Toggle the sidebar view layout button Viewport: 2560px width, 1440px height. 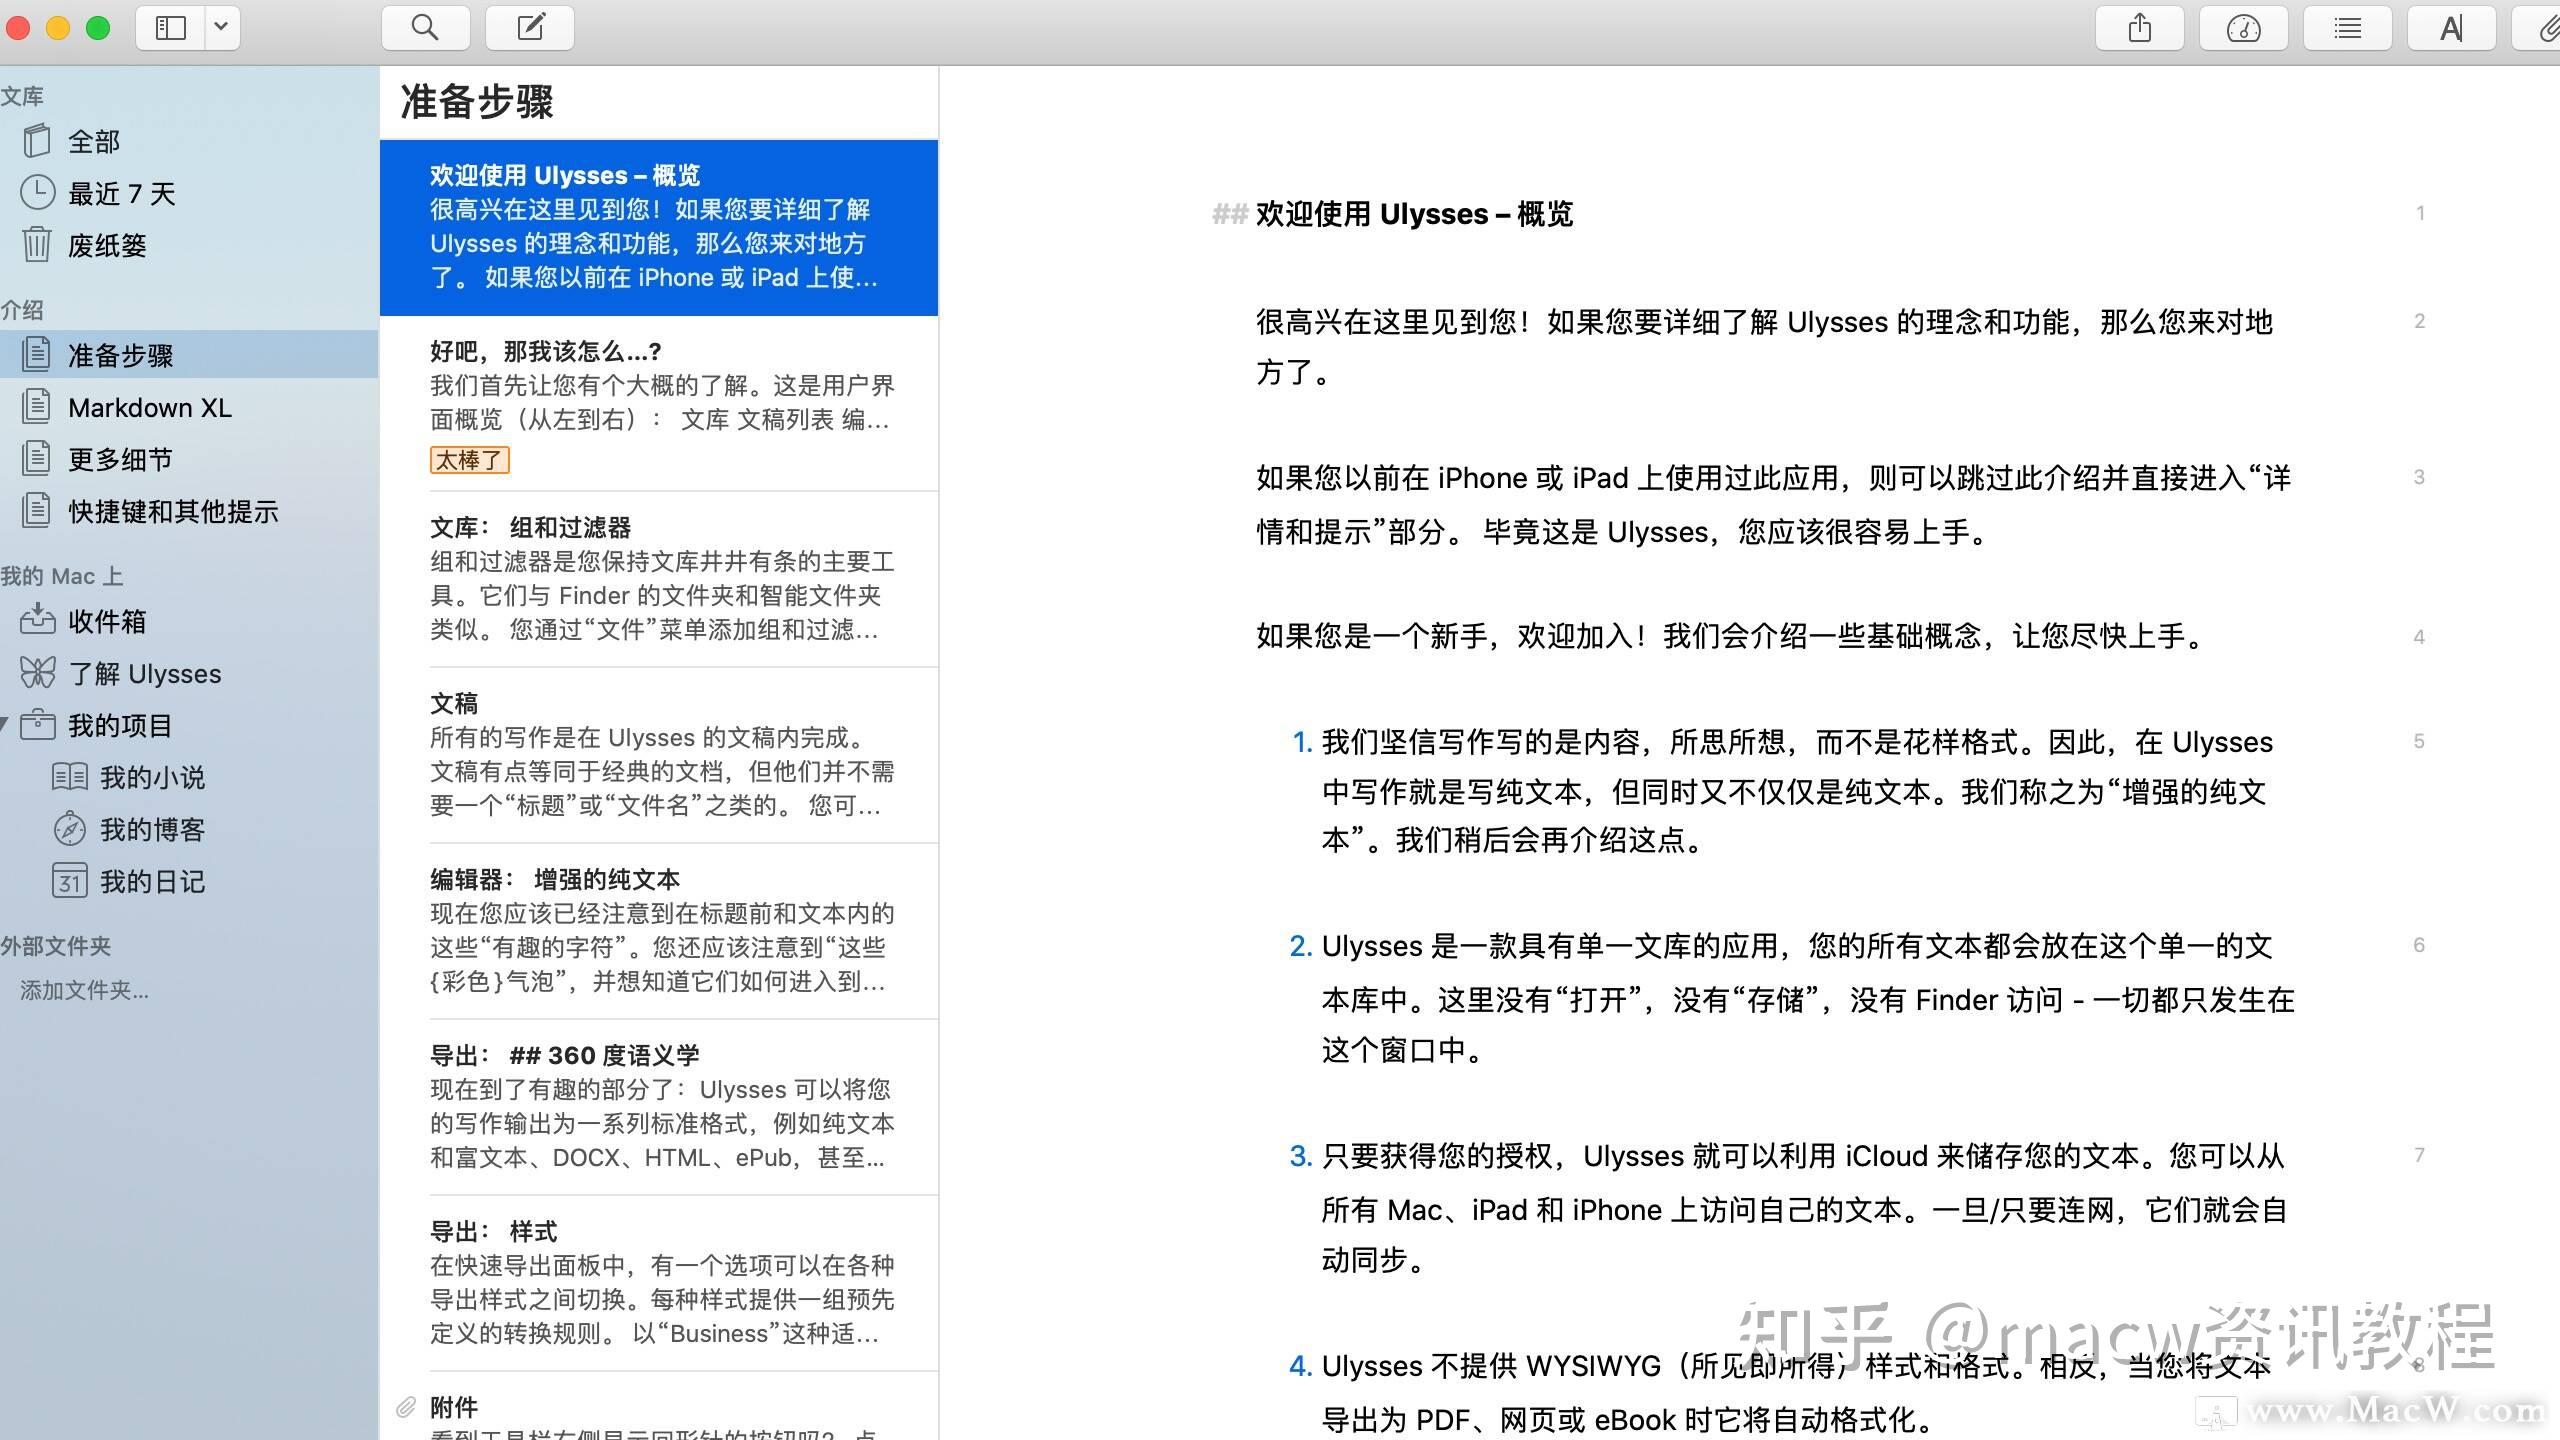[171, 27]
